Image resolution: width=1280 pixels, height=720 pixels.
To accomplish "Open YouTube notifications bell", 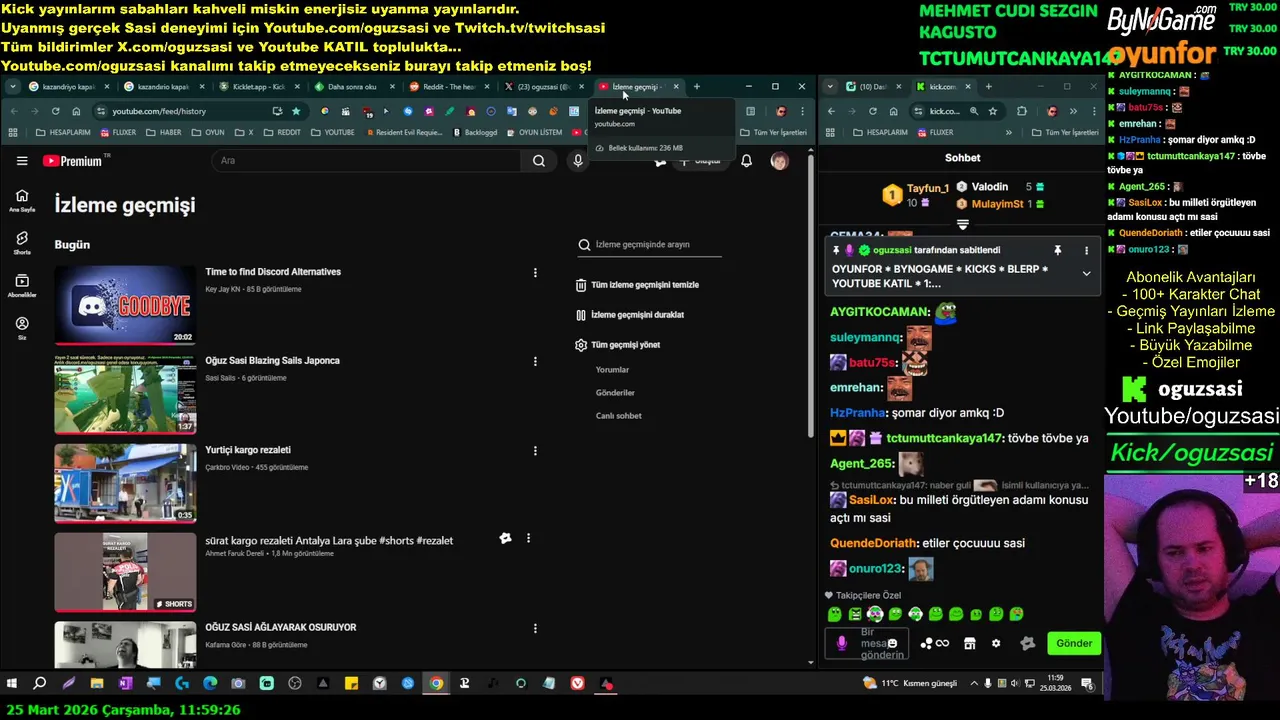I will [746, 161].
